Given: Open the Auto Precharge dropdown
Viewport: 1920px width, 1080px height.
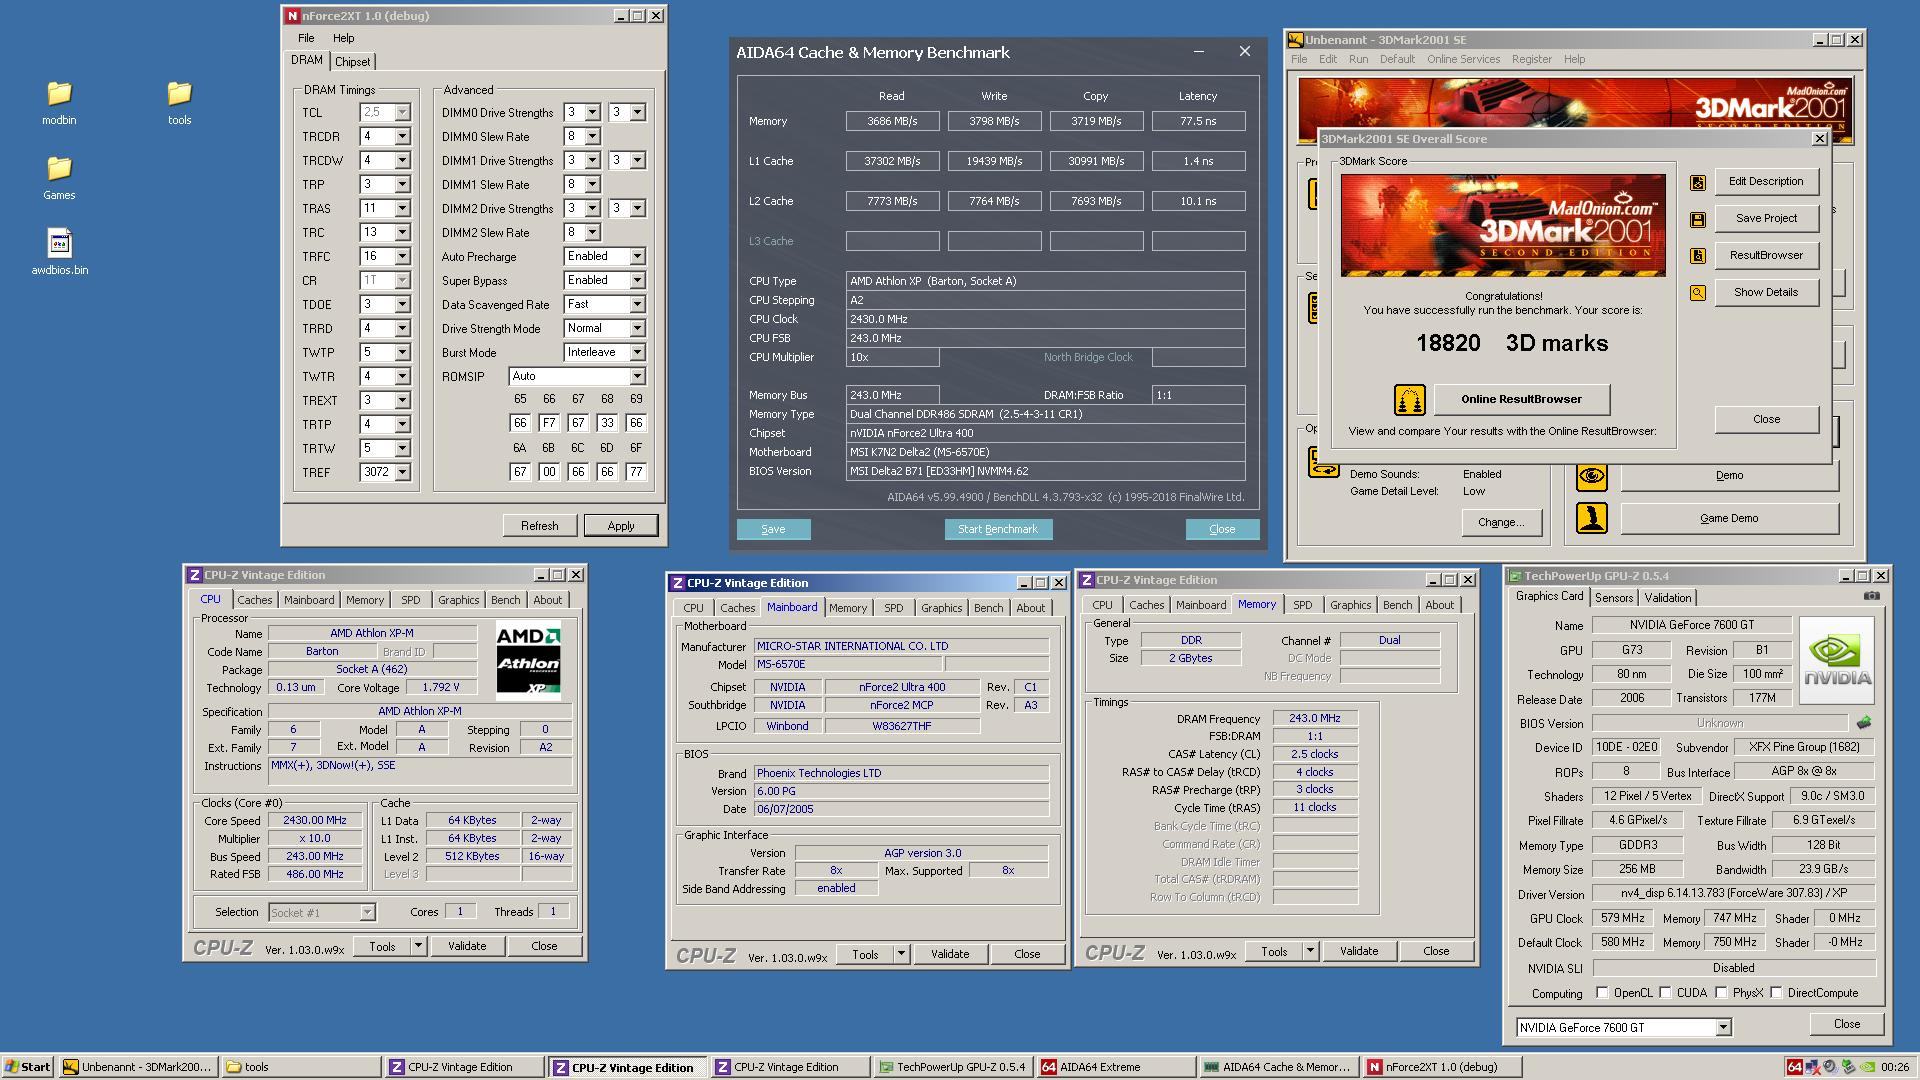Looking at the screenshot, I should click(637, 257).
